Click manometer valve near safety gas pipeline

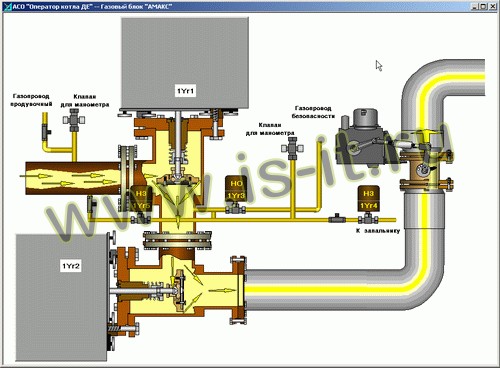click(x=293, y=150)
